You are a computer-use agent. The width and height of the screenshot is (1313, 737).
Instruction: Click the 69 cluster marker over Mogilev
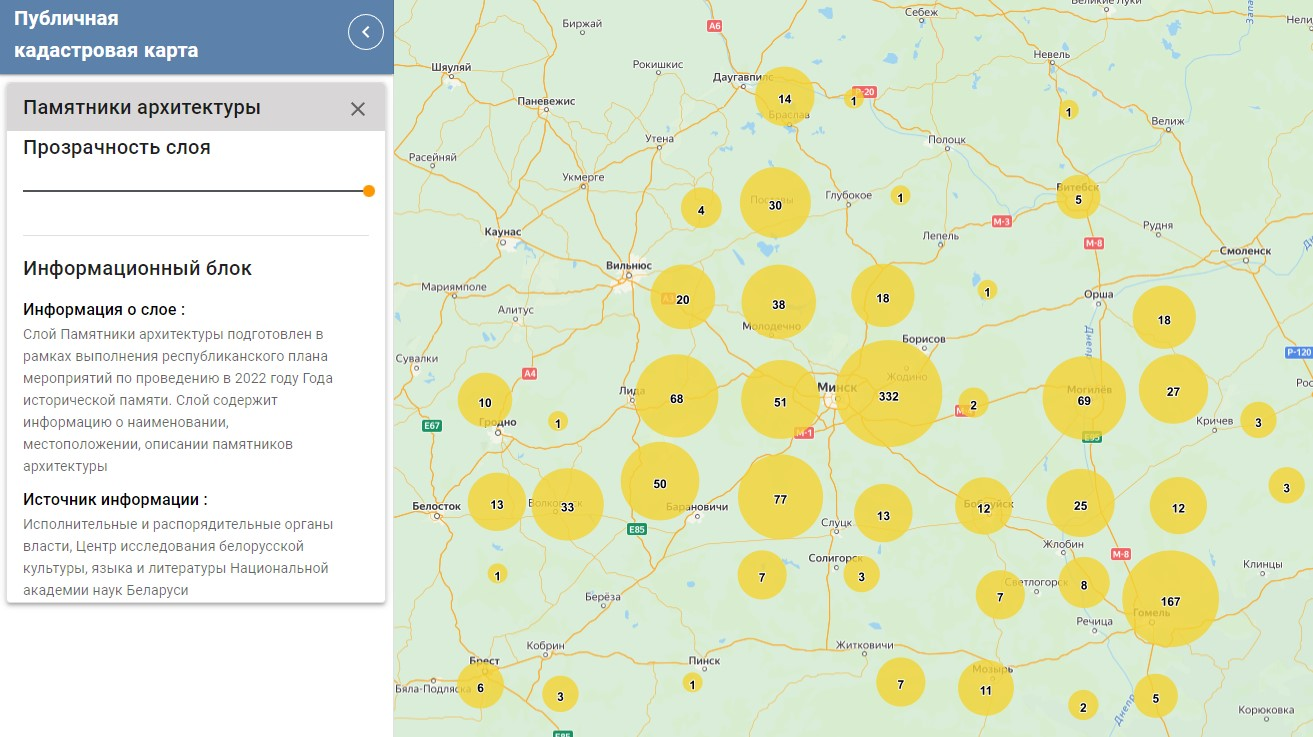pos(1083,400)
